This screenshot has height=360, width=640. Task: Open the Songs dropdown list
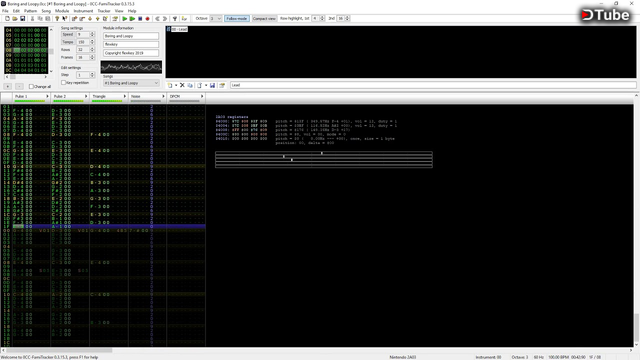pos(131,83)
